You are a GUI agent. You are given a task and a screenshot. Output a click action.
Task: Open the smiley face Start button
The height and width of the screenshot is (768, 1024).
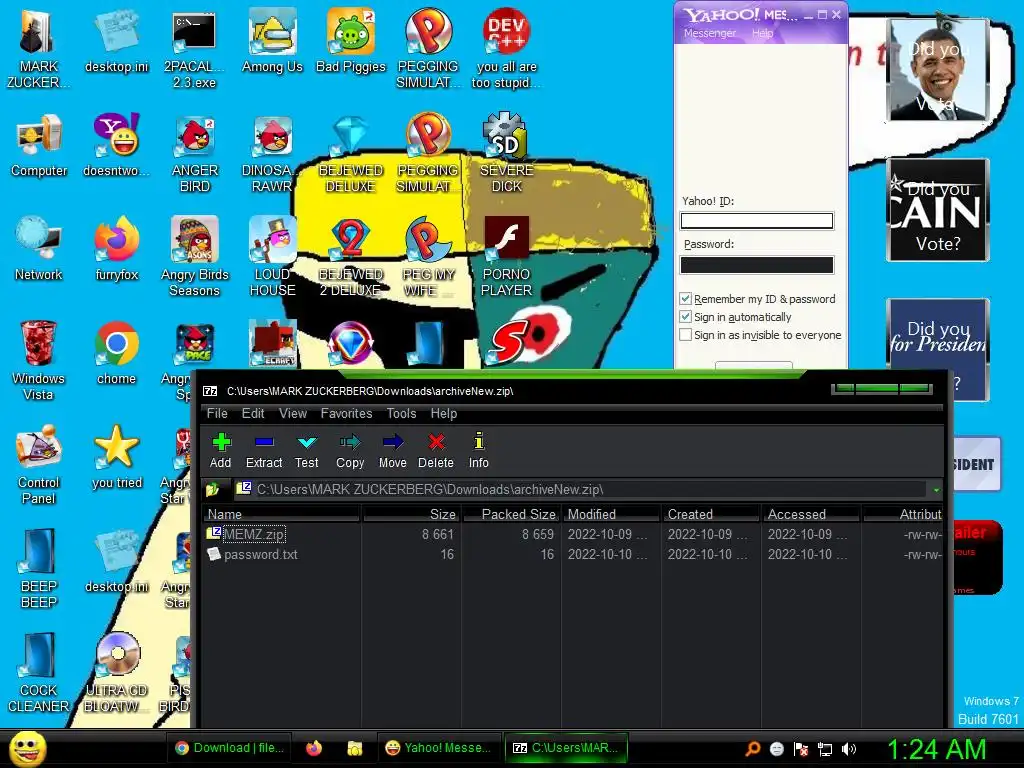point(27,748)
